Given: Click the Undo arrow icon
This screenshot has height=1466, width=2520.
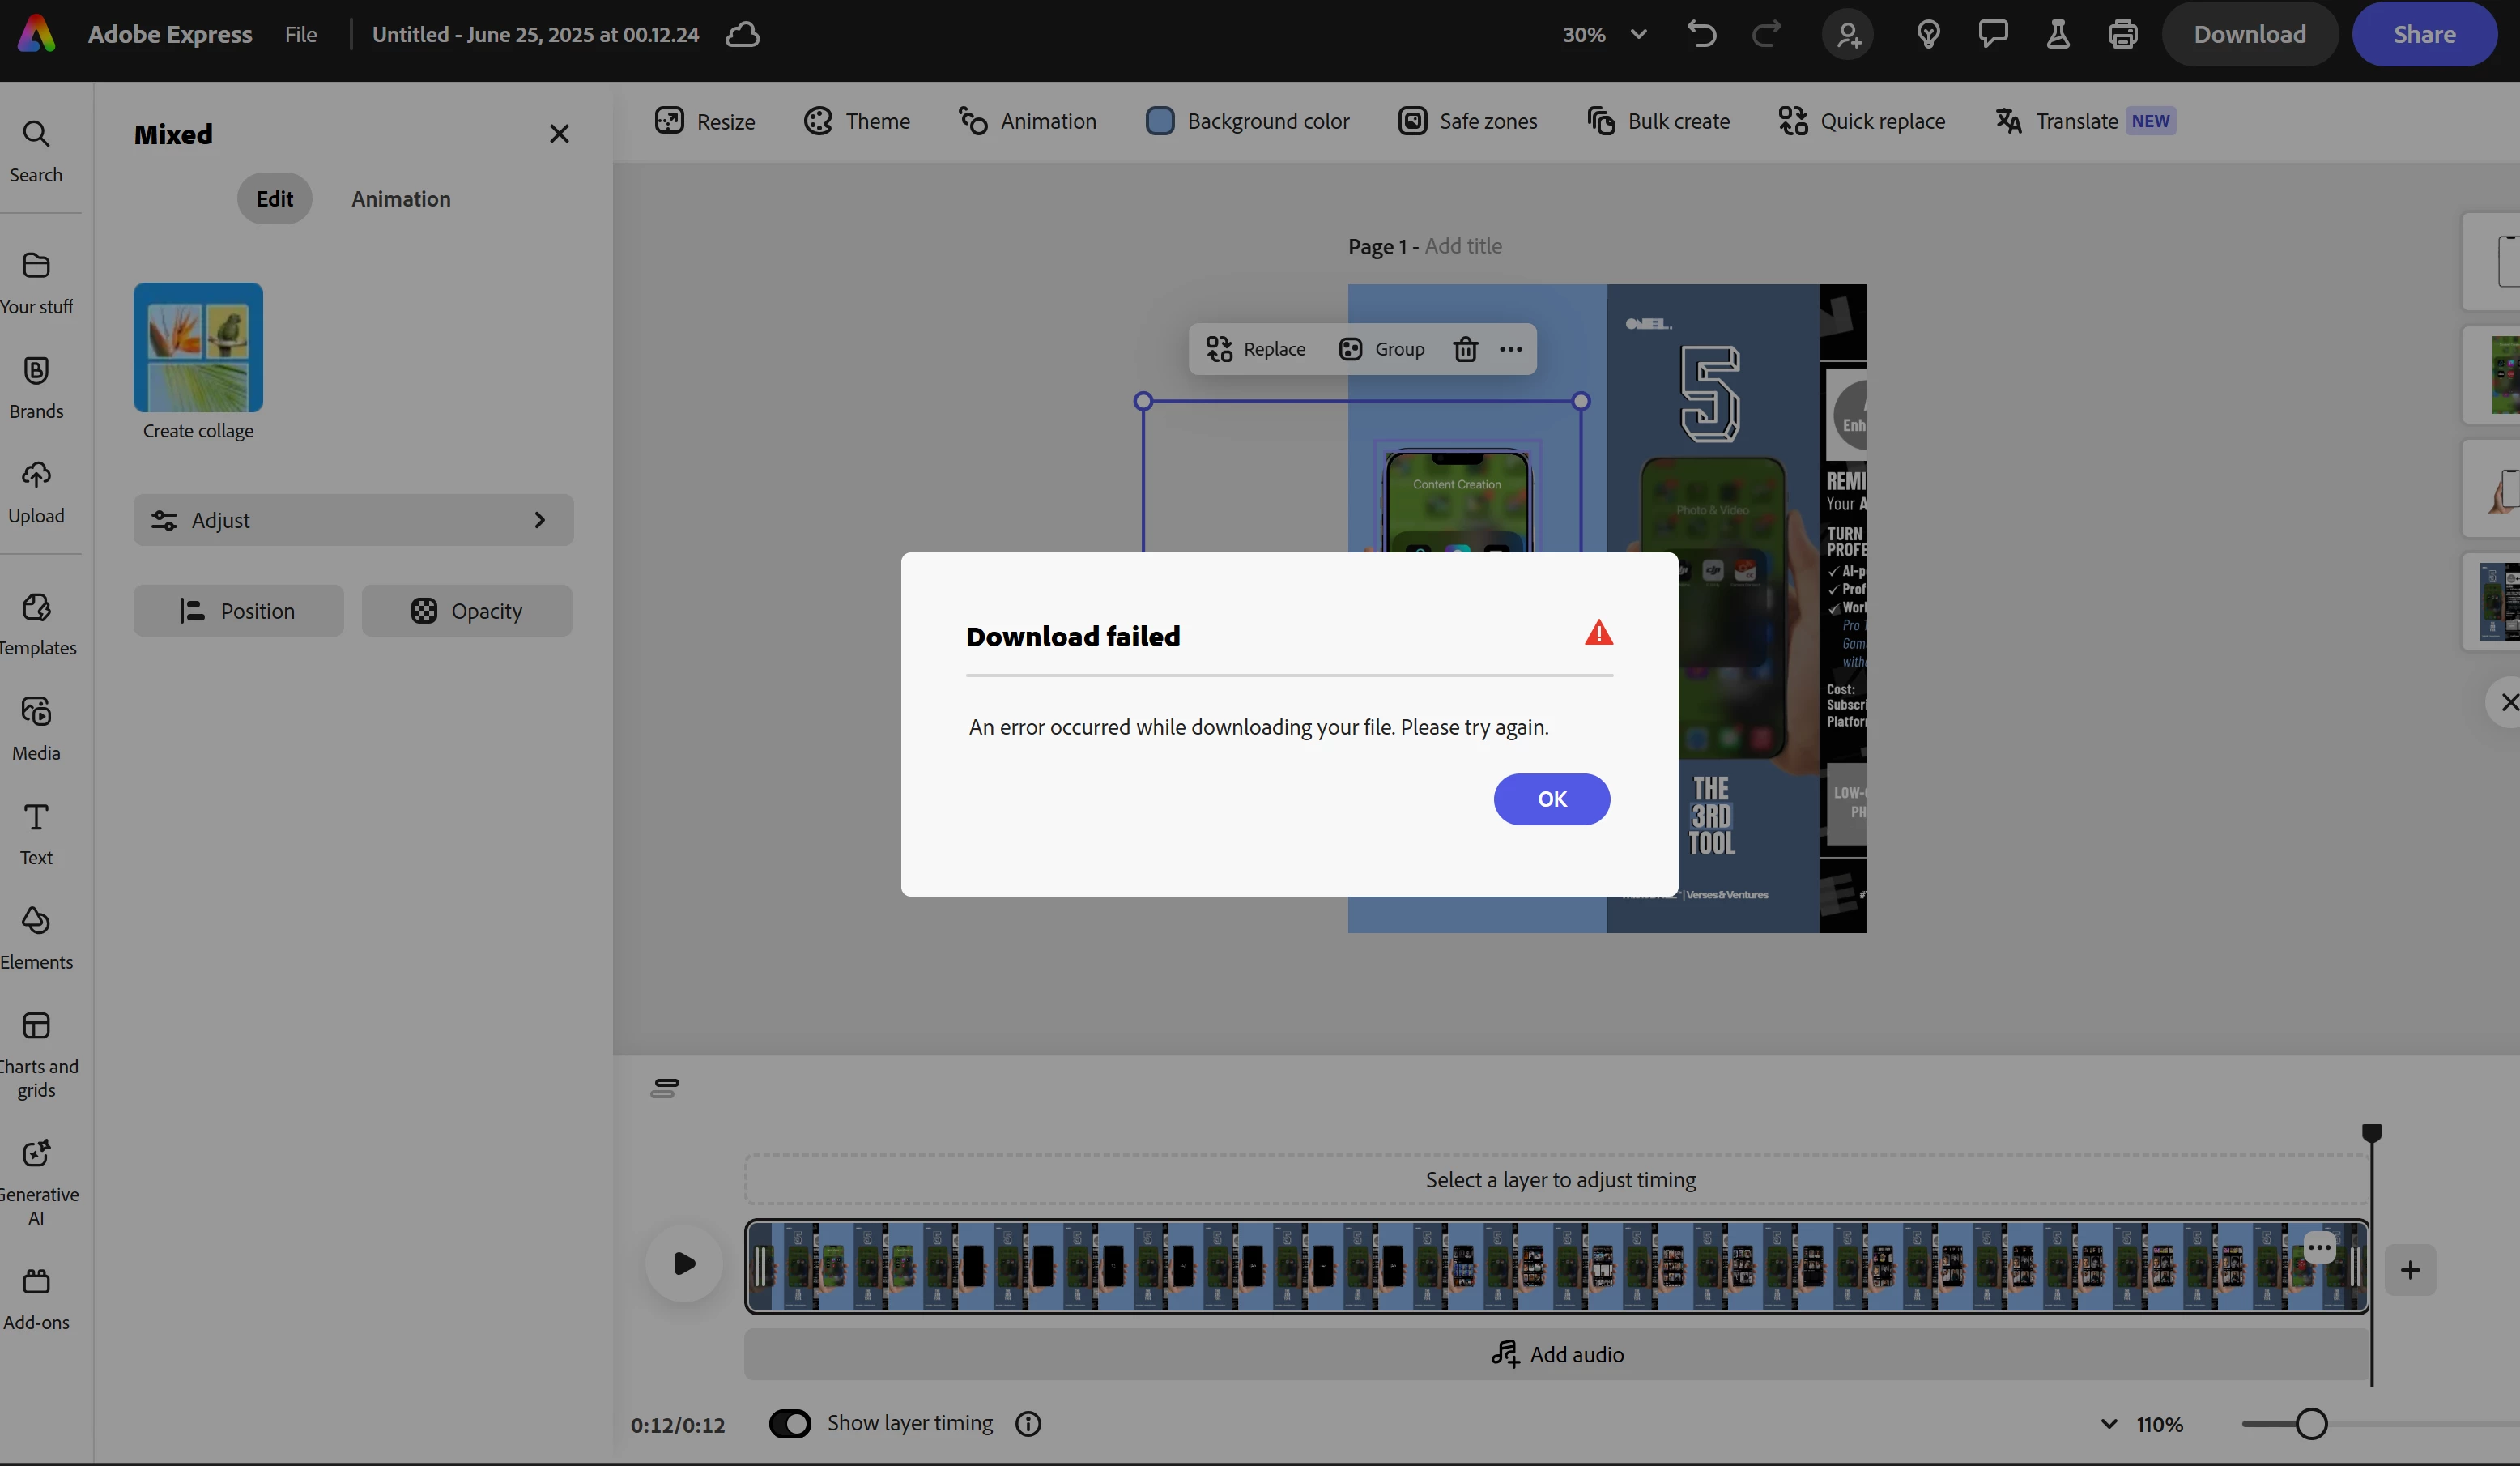Looking at the screenshot, I should [1701, 35].
